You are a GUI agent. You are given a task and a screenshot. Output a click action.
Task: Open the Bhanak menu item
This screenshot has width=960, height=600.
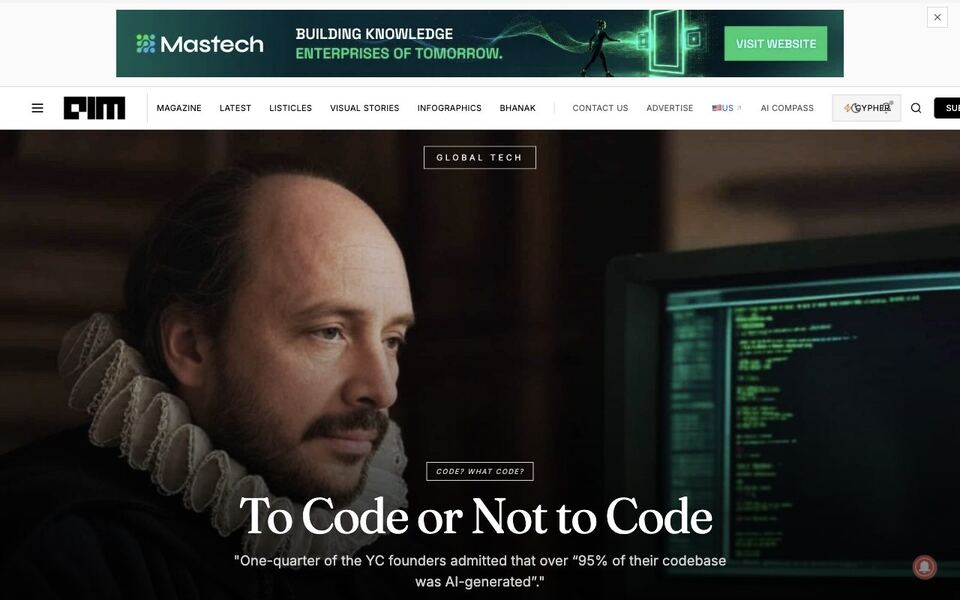(x=517, y=108)
